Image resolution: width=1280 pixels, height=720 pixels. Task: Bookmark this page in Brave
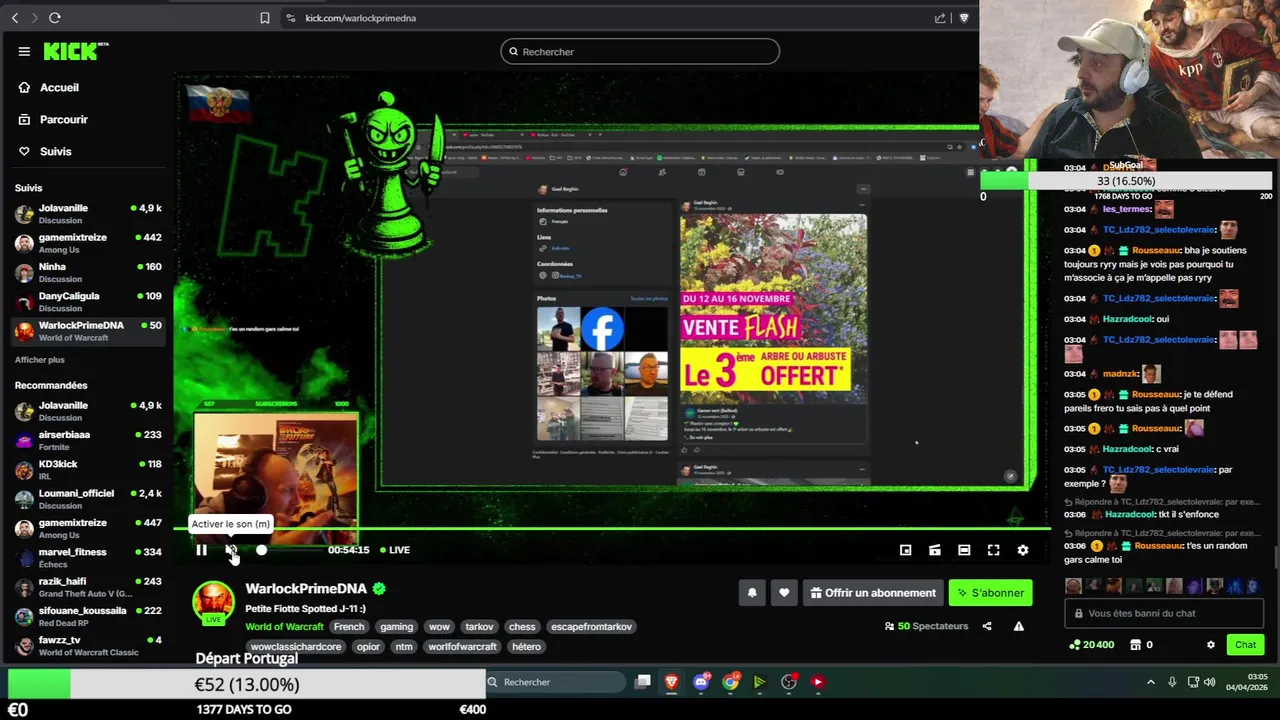tap(265, 18)
